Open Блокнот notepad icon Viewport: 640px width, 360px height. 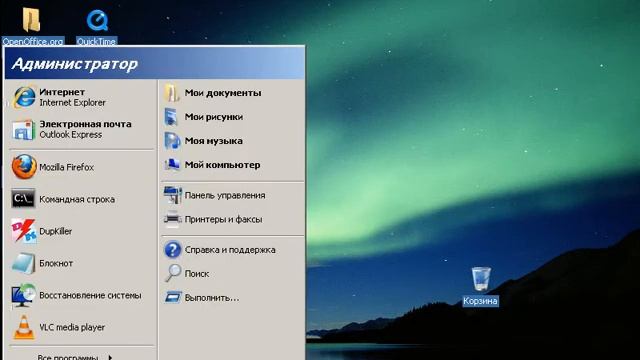23,263
